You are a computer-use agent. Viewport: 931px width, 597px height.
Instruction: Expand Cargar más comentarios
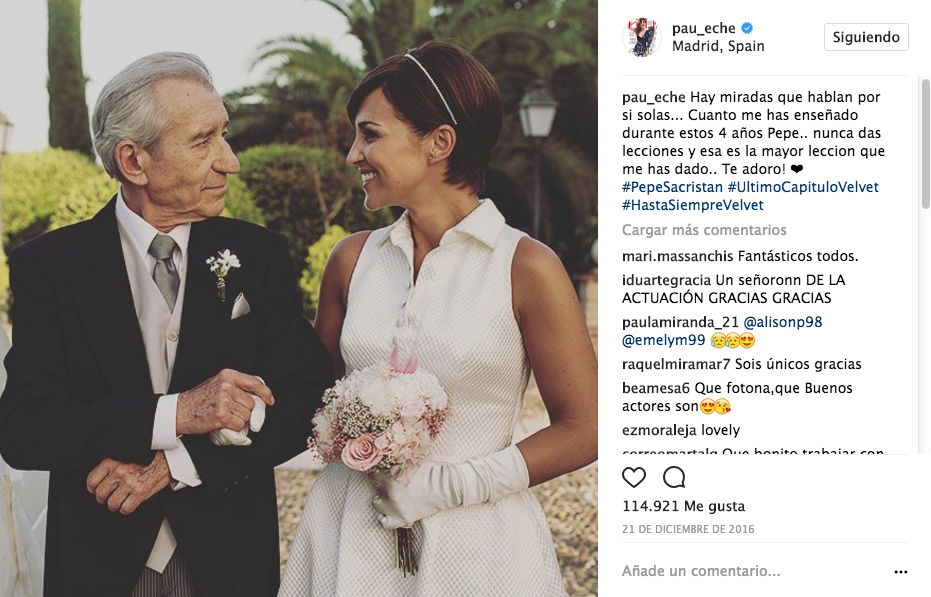pos(704,230)
